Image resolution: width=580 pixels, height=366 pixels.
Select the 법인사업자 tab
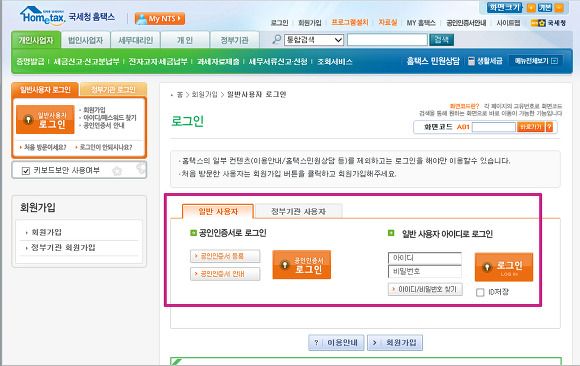click(85, 40)
